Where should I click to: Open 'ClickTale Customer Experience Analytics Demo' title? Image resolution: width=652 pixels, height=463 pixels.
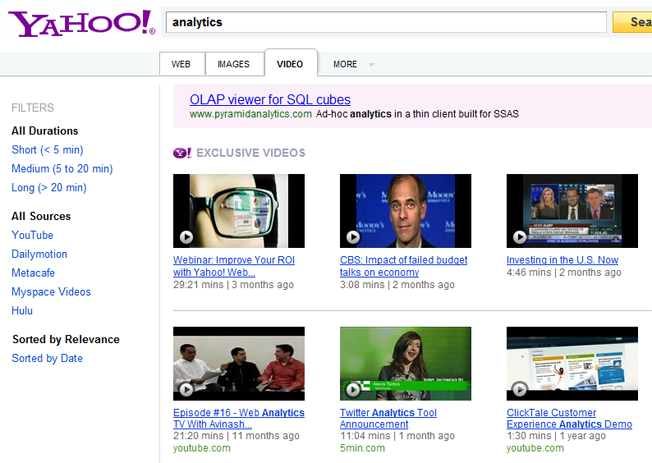[x=569, y=418]
